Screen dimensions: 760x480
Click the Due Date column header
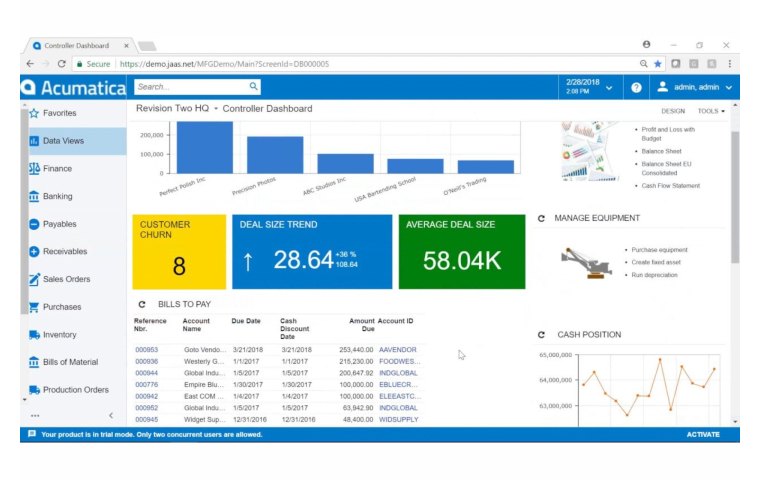click(246, 321)
